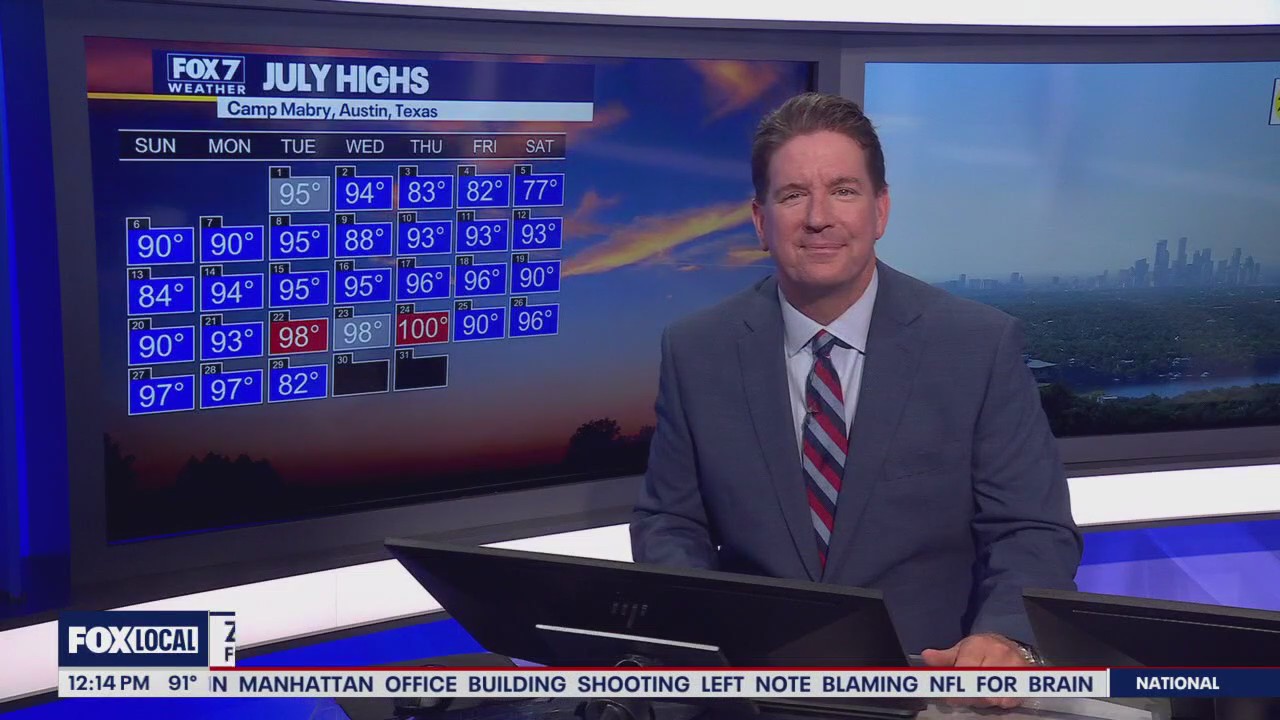Viewport: 1280px width, 720px height.
Task: Select the empty July 30 calendar tile
Action: point(360,377)
